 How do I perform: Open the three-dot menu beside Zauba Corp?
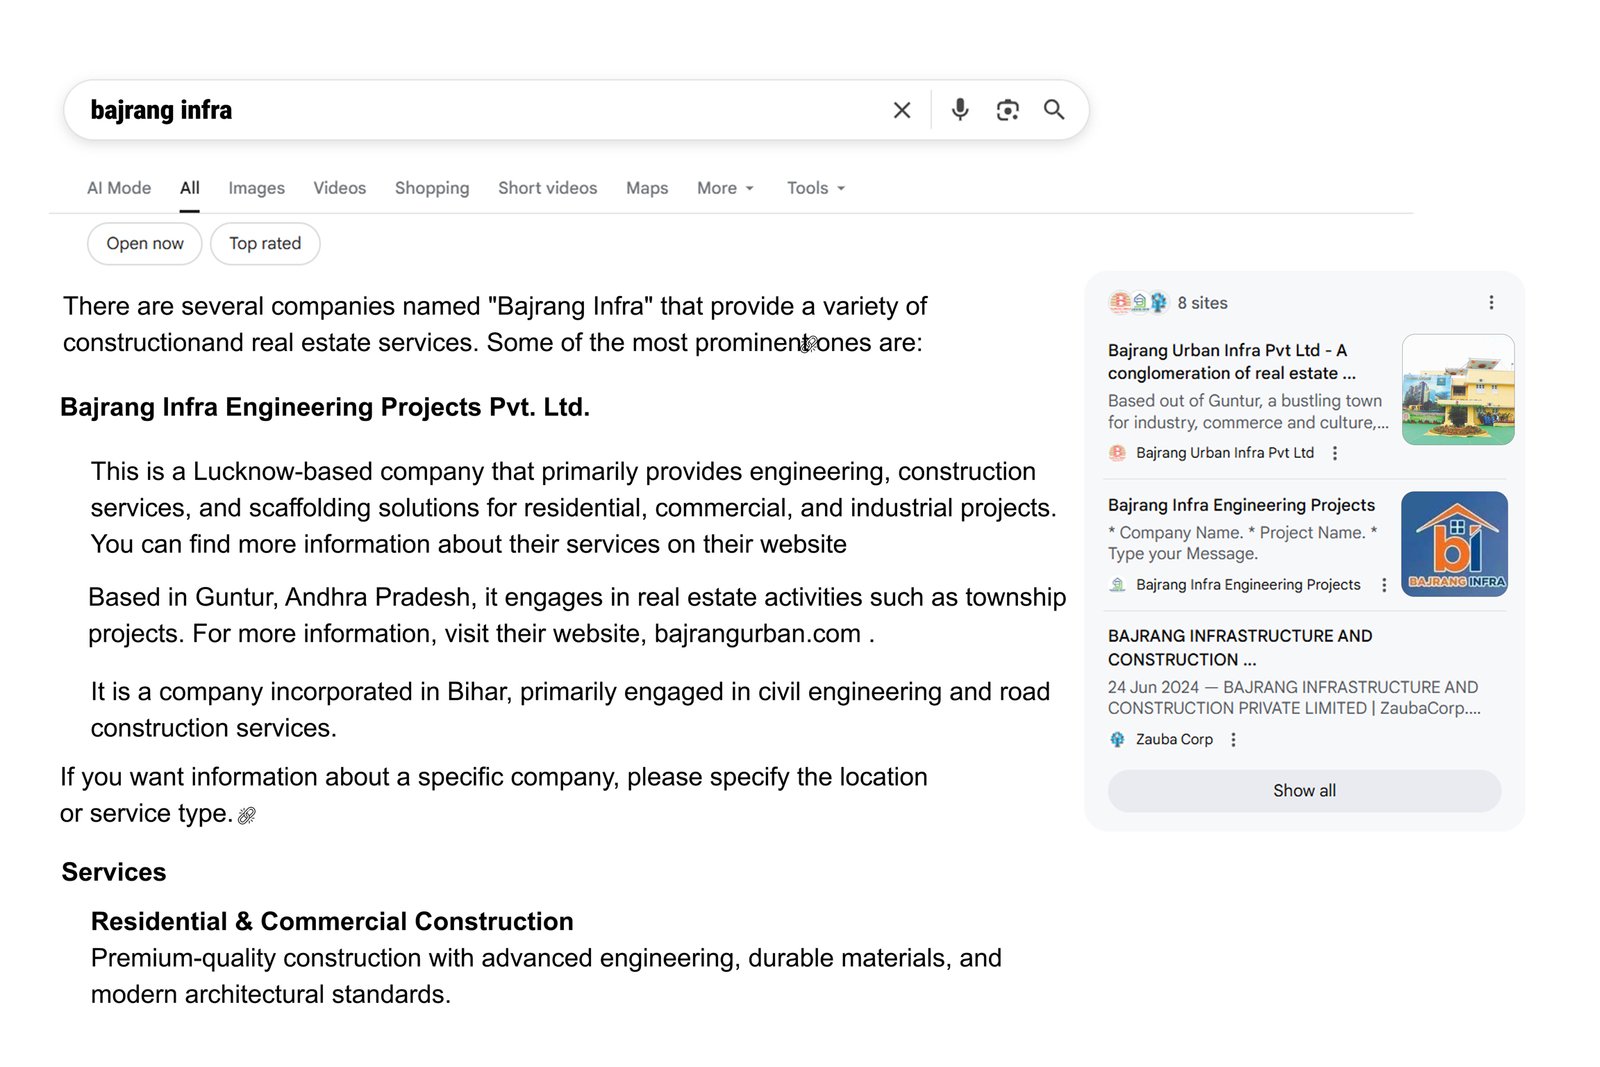coord(1233,739)
